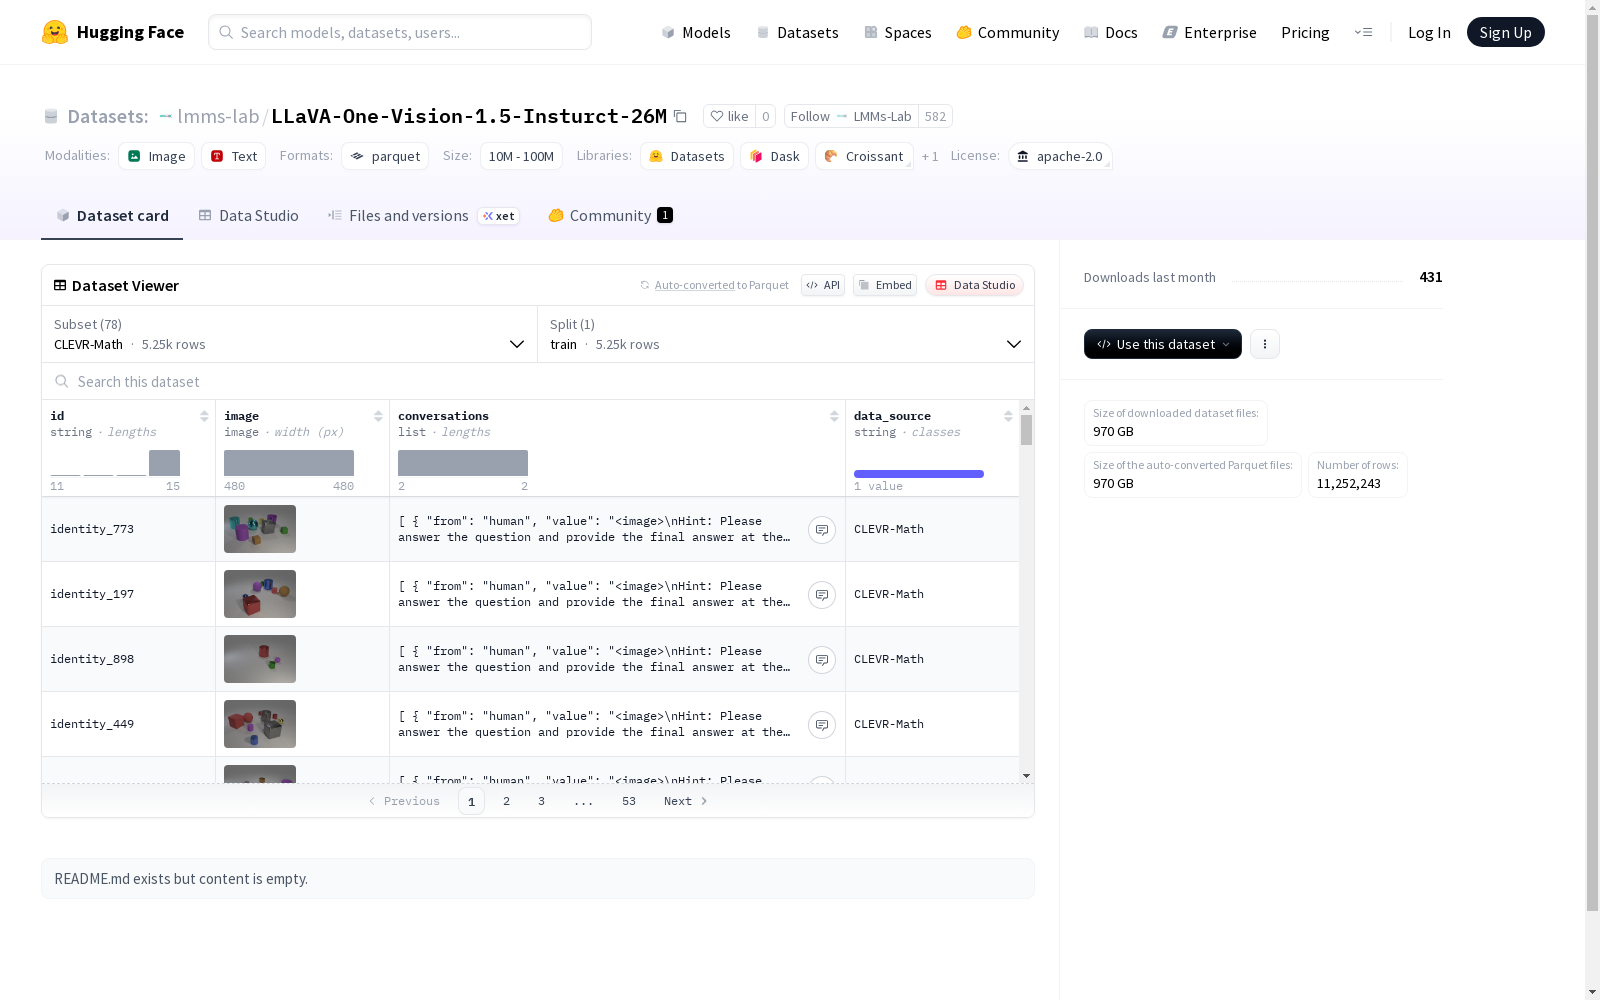Go to page 3 of the dataset
Image resolution: width=1600 pixels, height=1000 pixels.
[542, 801]
